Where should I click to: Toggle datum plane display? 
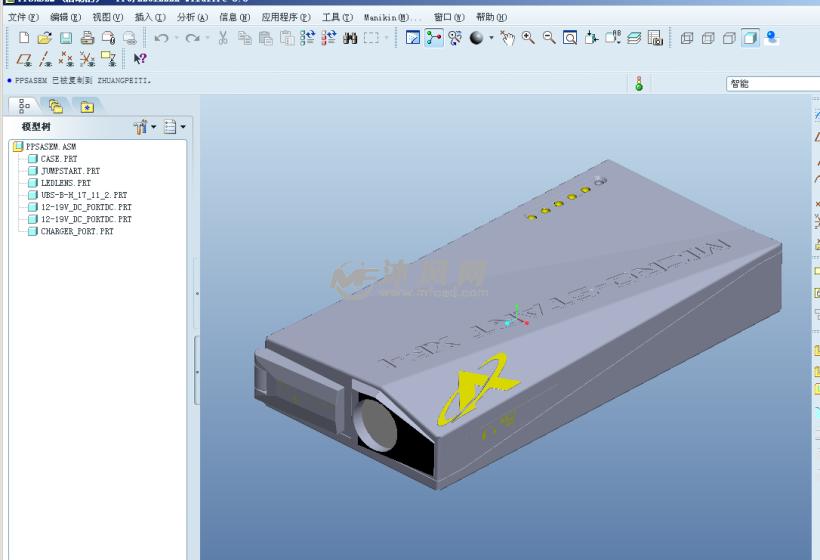point(24,59)
